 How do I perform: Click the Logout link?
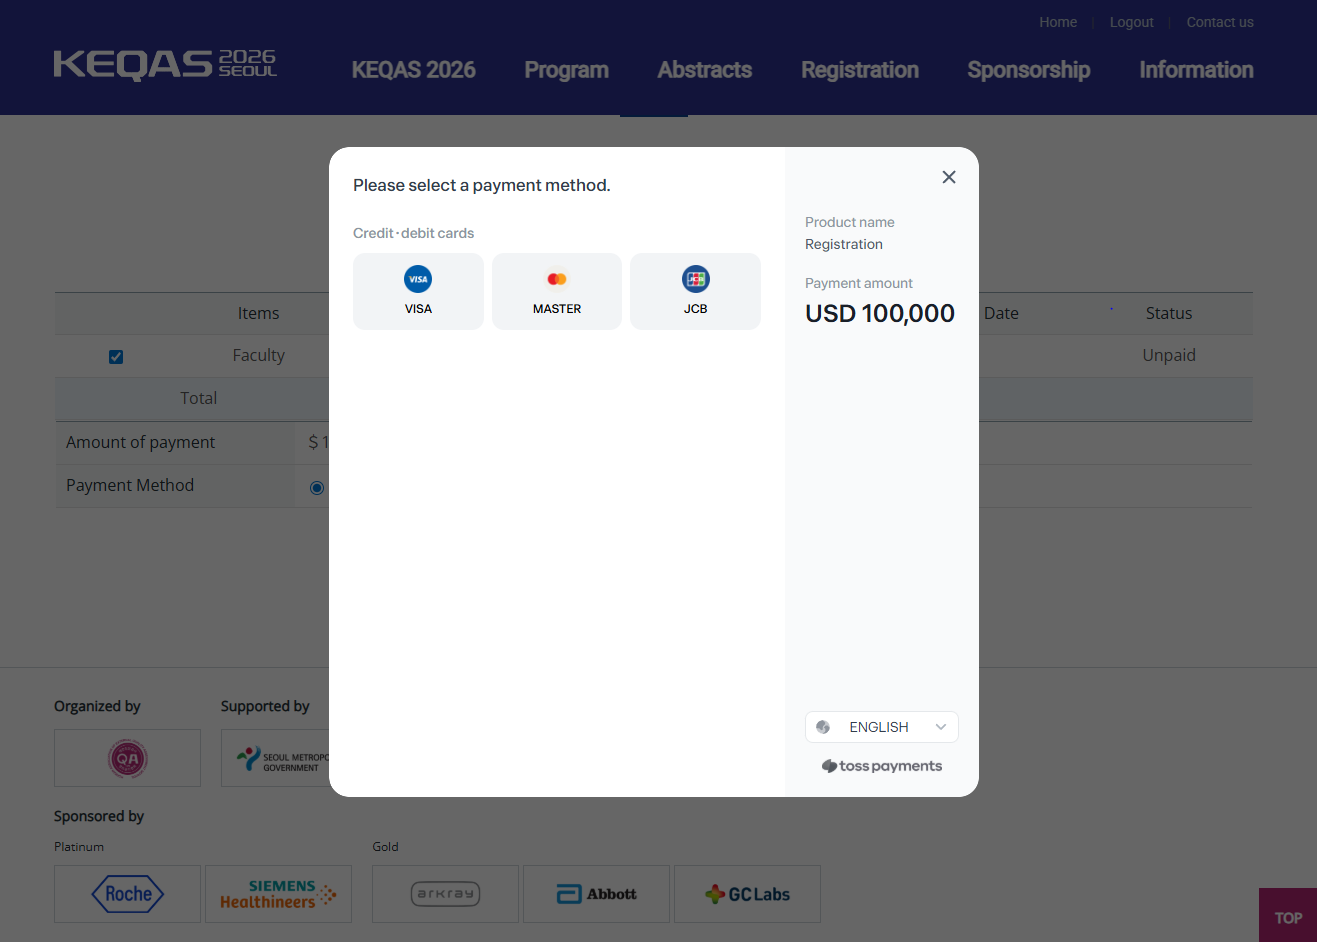coord(1131,22)
